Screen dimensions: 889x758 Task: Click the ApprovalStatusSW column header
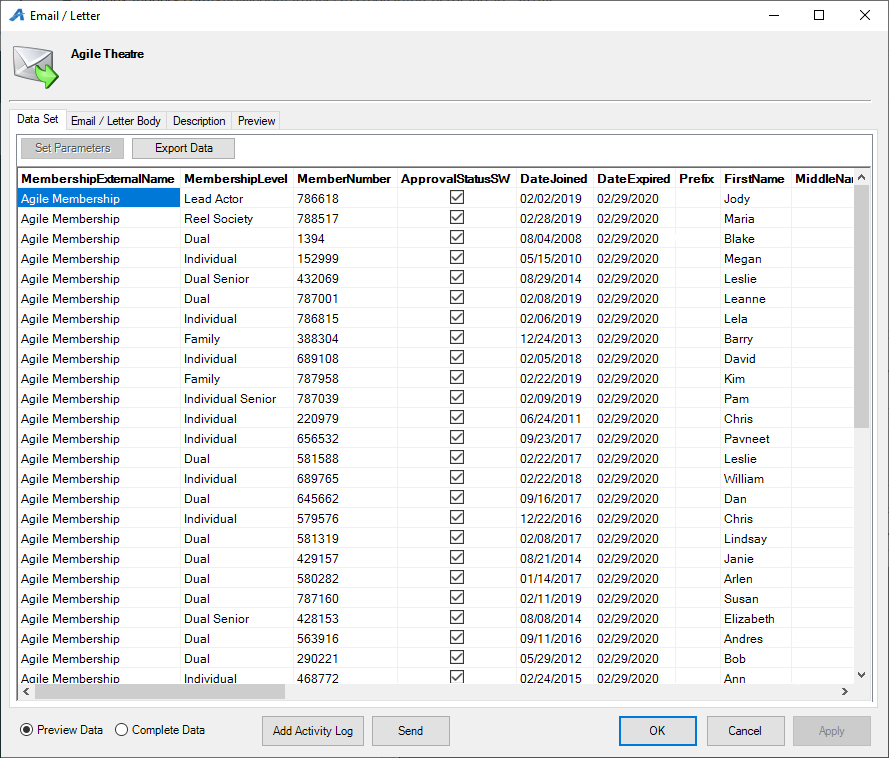[456, 179]
